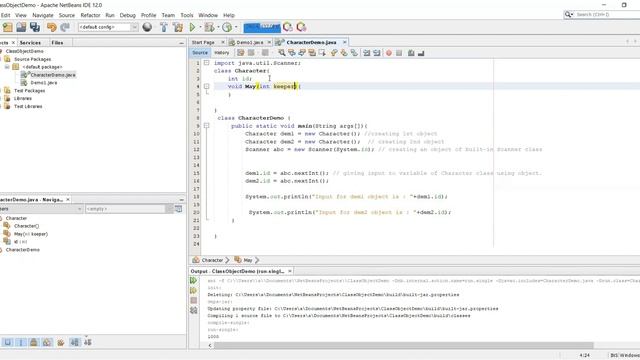
Task: Open the Tools menu
Action: (187, 15)
